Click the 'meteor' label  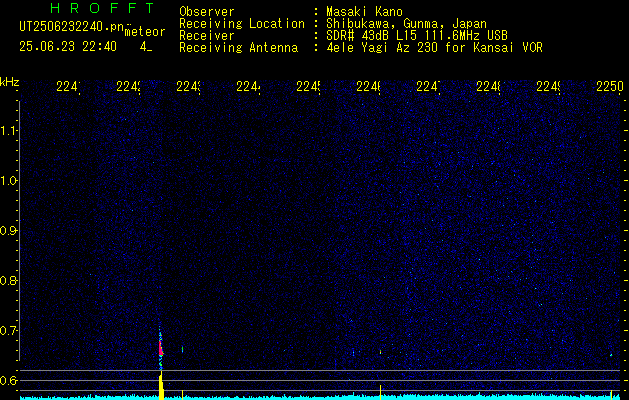[x=145, y=32]
